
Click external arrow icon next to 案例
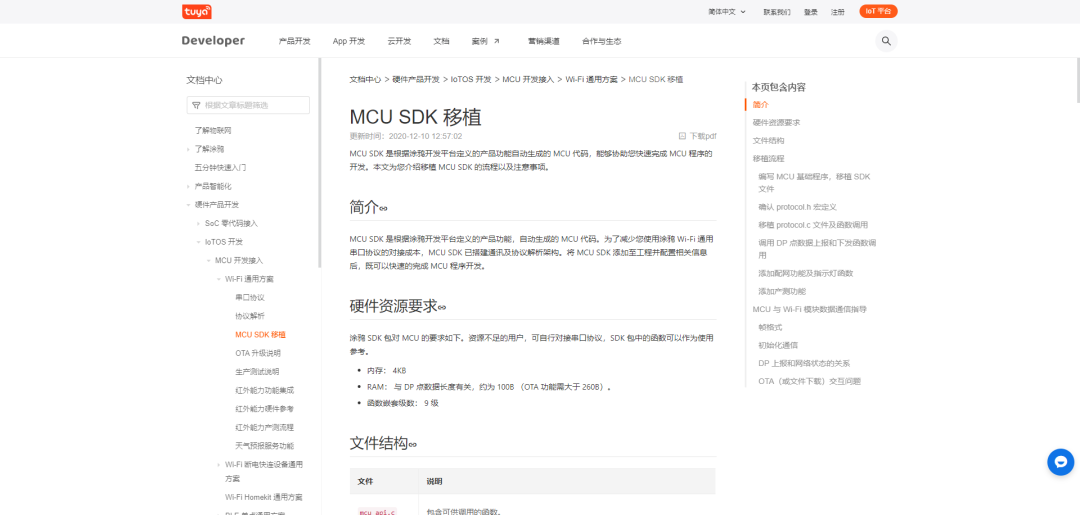(x=497, y=41)
